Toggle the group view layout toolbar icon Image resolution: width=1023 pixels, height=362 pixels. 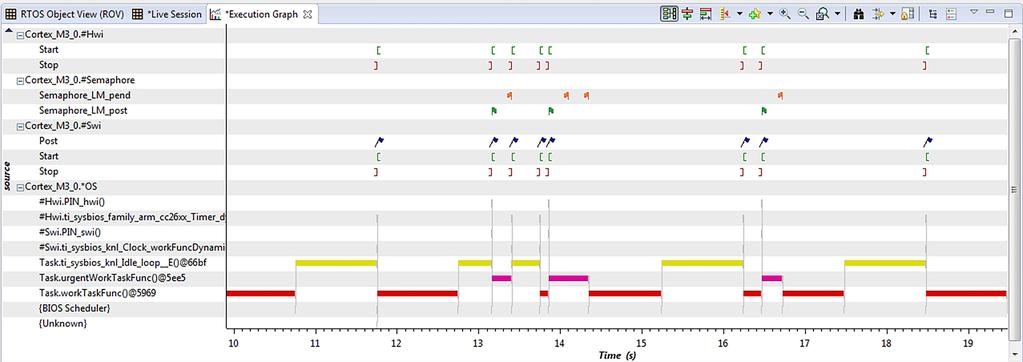pyautogui.click(x=669, y=13)
